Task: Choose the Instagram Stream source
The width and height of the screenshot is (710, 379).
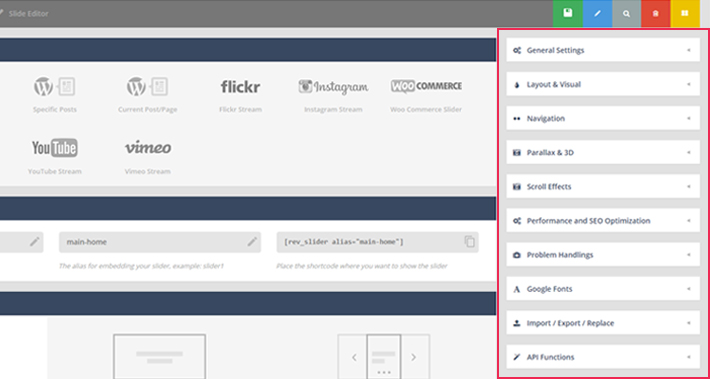Action: pyautogui.click(x=333, y=86)
